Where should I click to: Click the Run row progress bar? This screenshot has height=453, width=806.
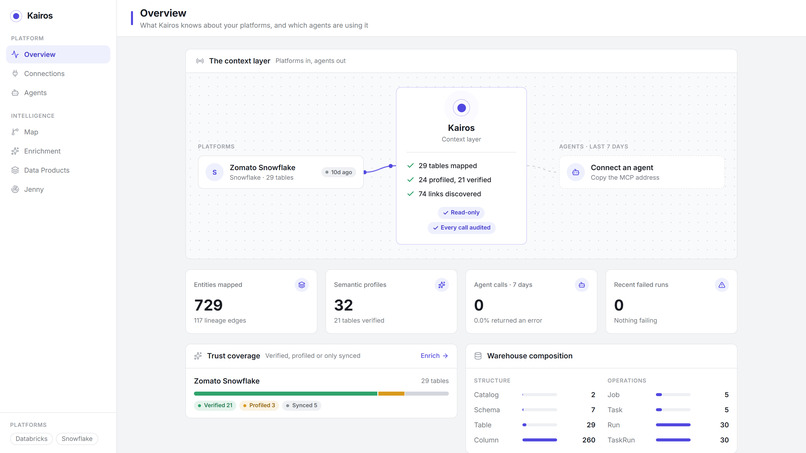[673, 425]
